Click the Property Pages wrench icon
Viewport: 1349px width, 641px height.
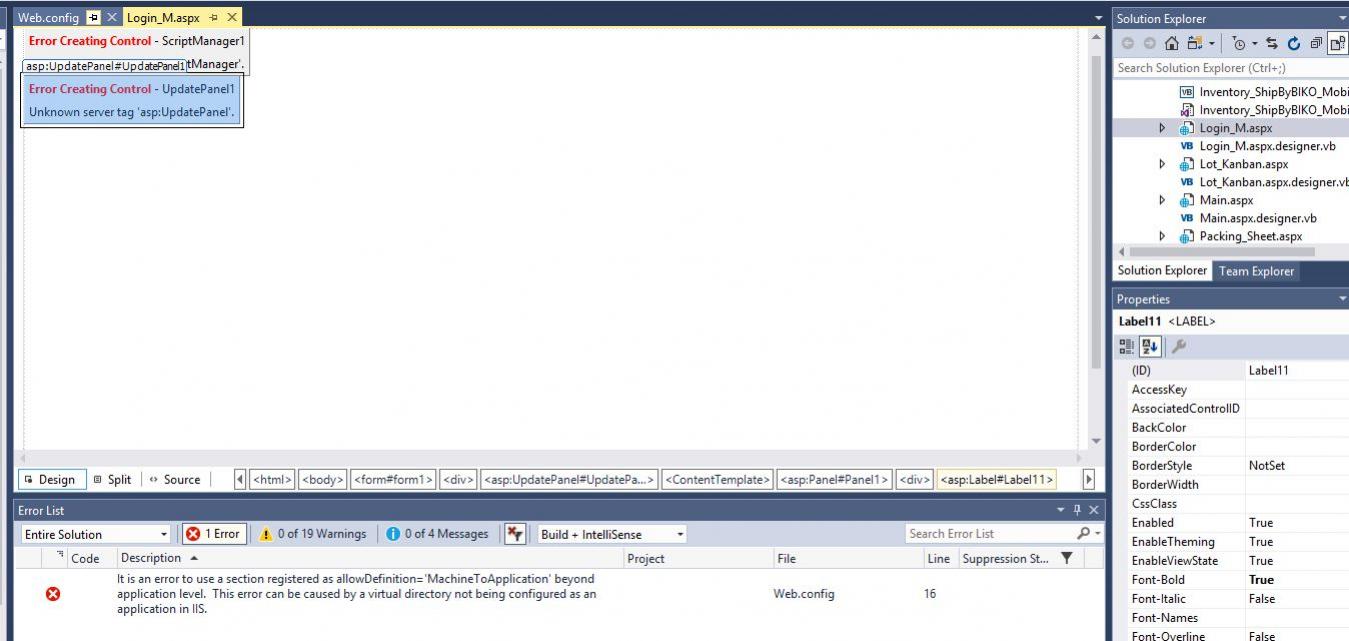tap(1179, 346)
